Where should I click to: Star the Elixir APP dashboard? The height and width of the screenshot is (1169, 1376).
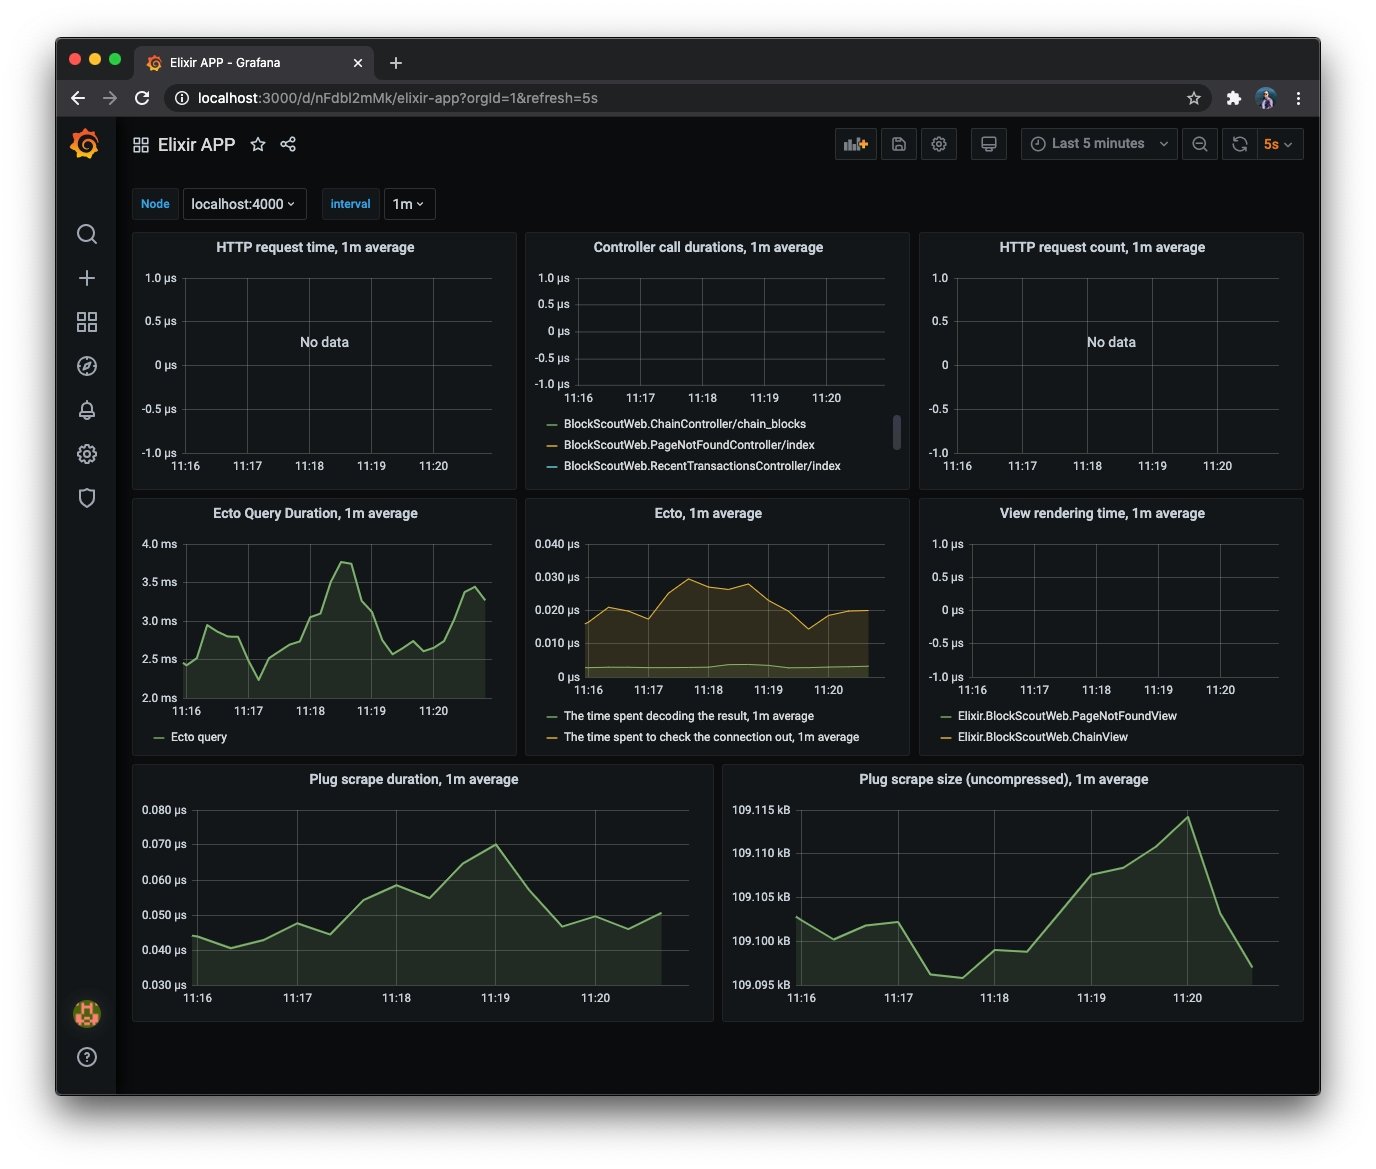258,144
